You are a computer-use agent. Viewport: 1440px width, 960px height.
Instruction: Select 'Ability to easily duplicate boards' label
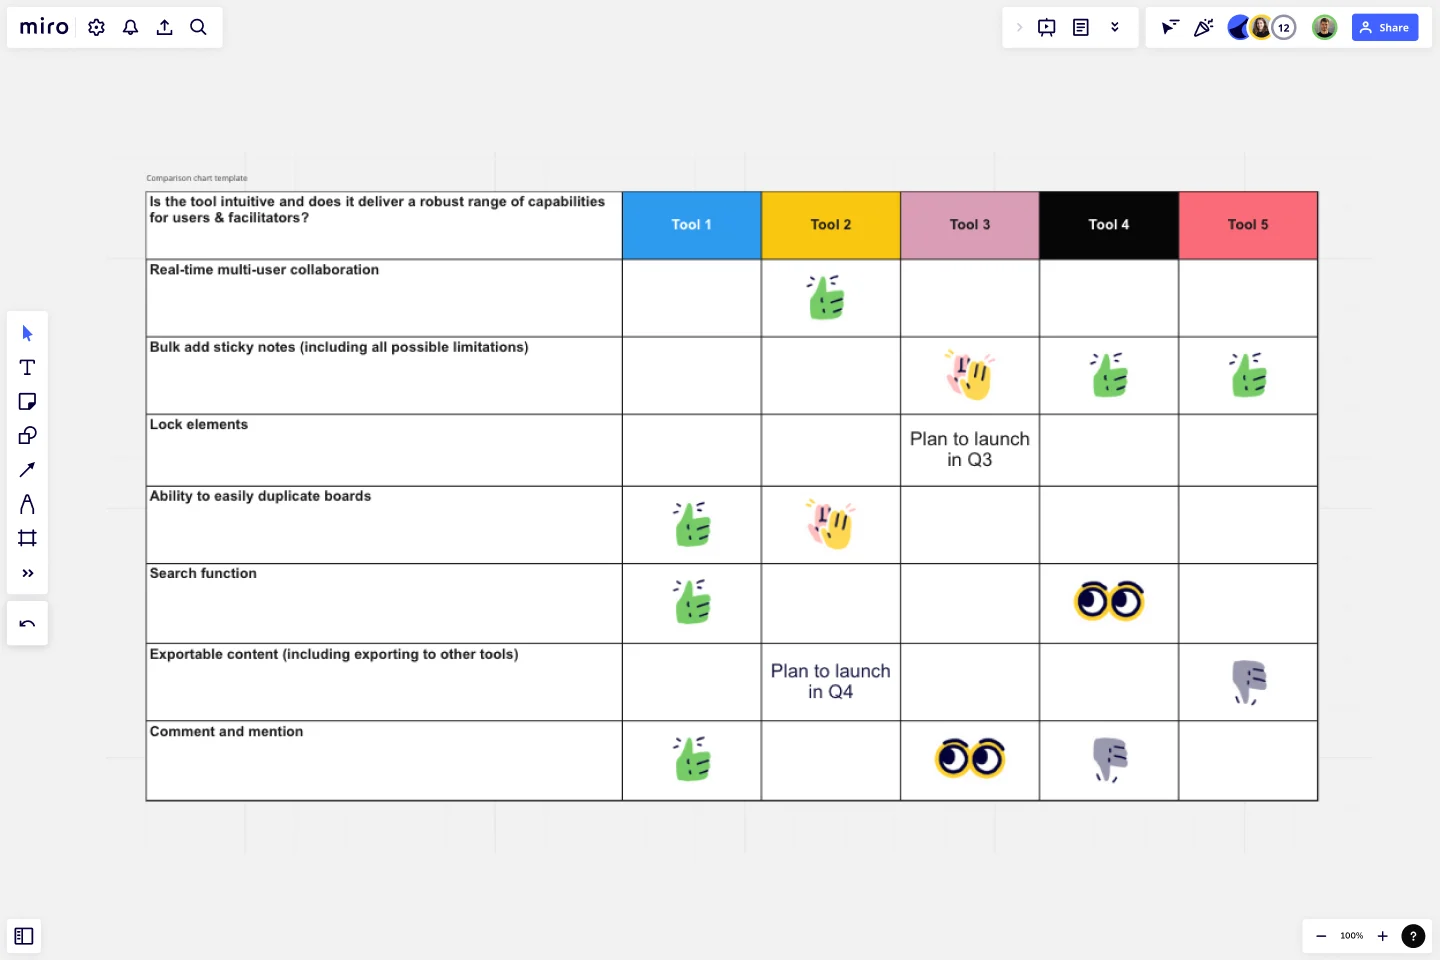click(260, 496)
